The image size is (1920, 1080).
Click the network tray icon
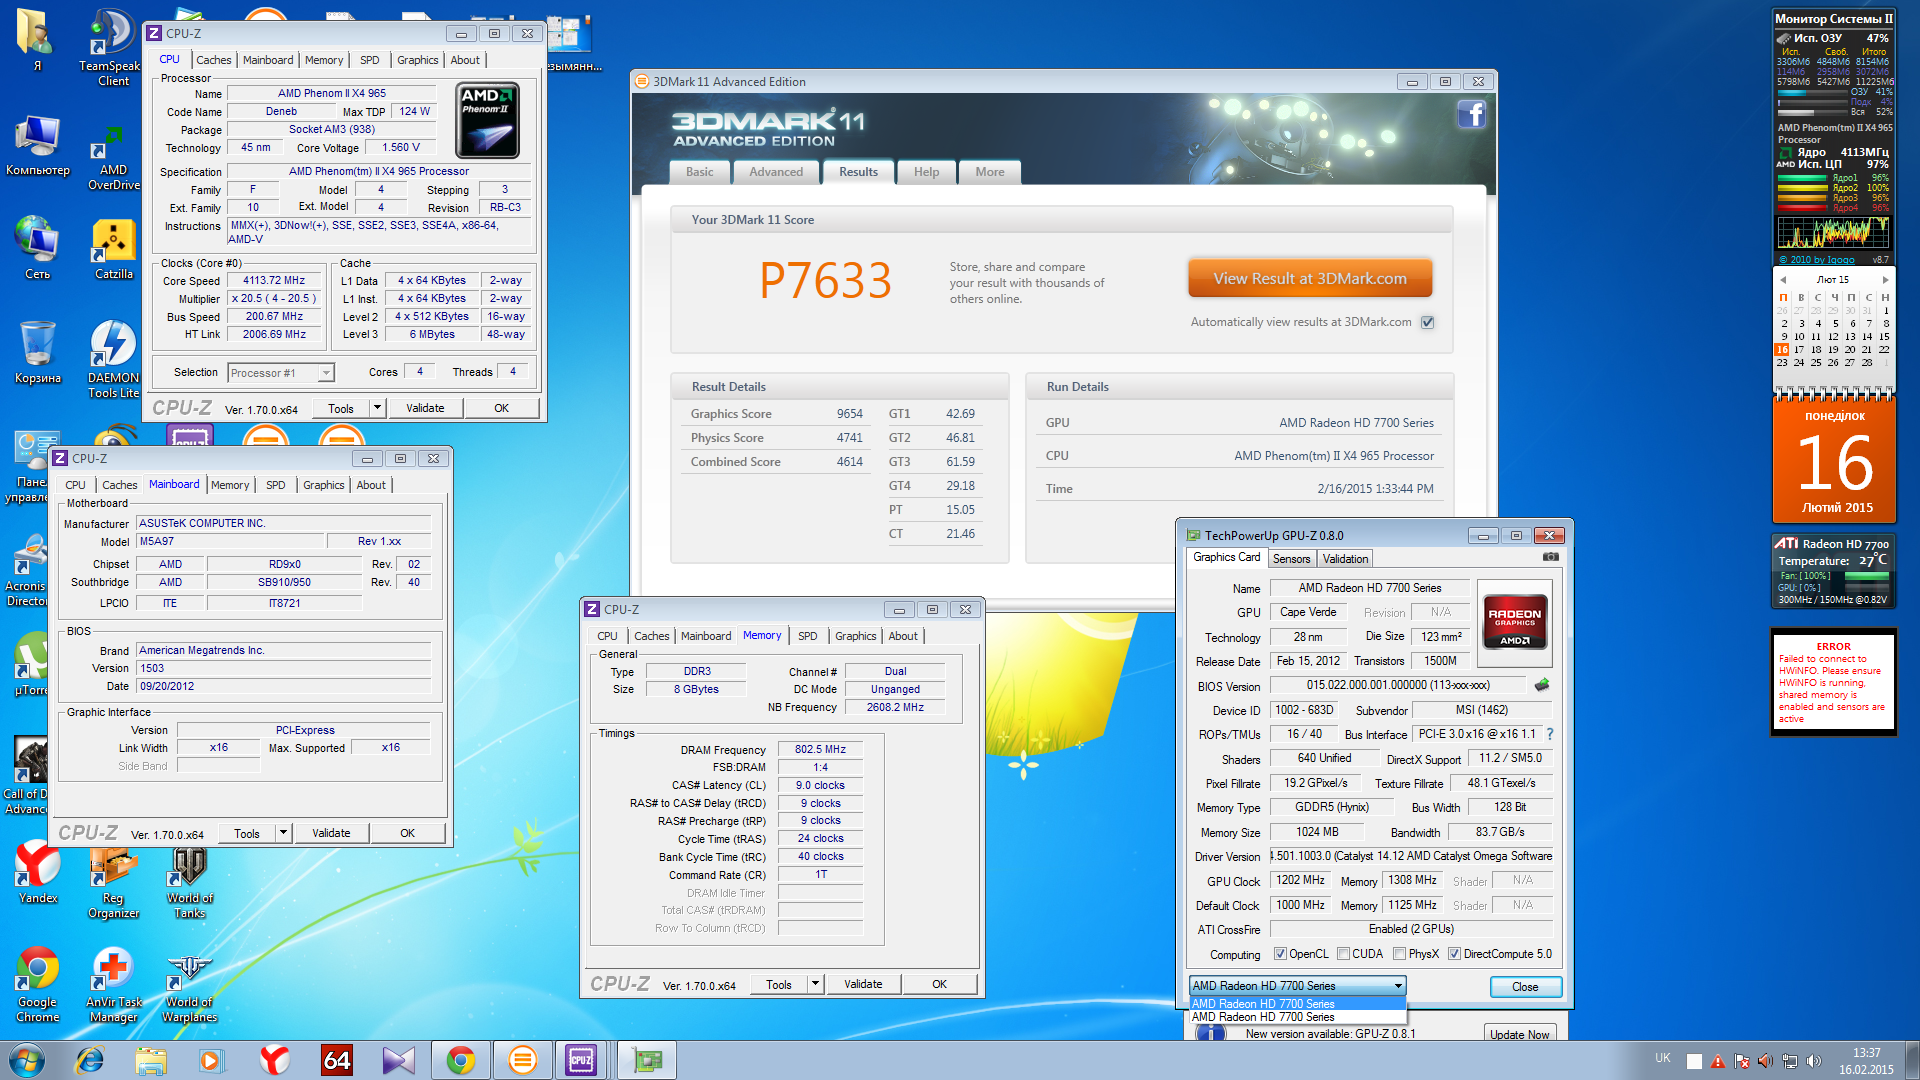1790,1061
